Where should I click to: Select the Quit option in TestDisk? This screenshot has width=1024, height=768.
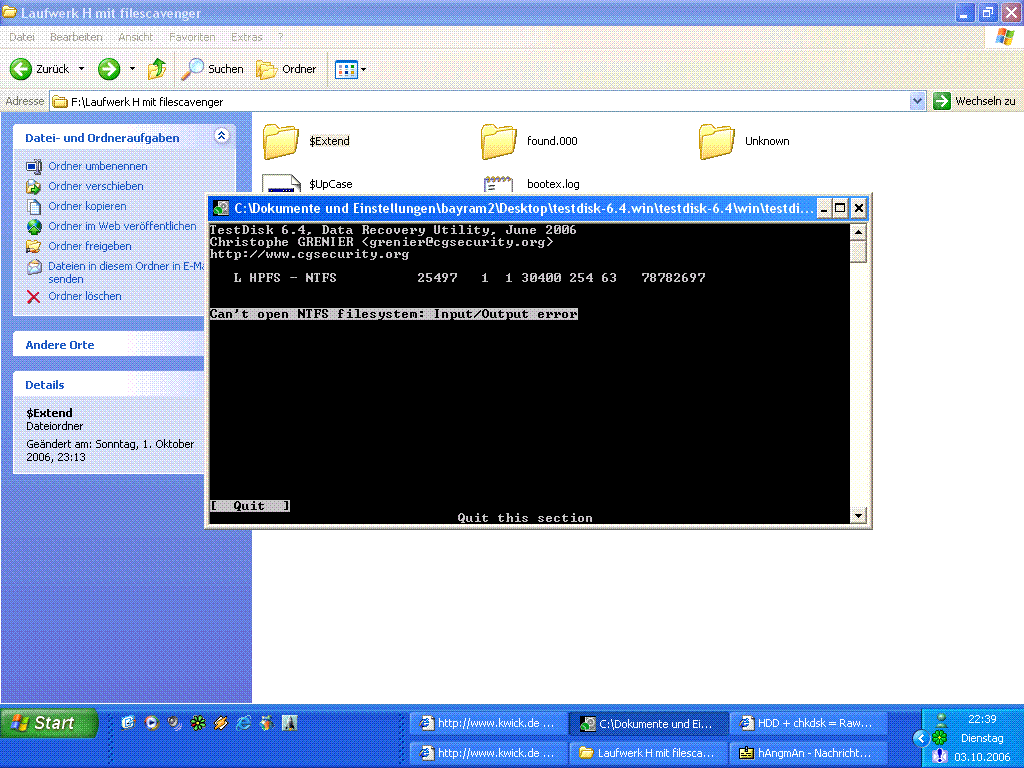[249, 505]
